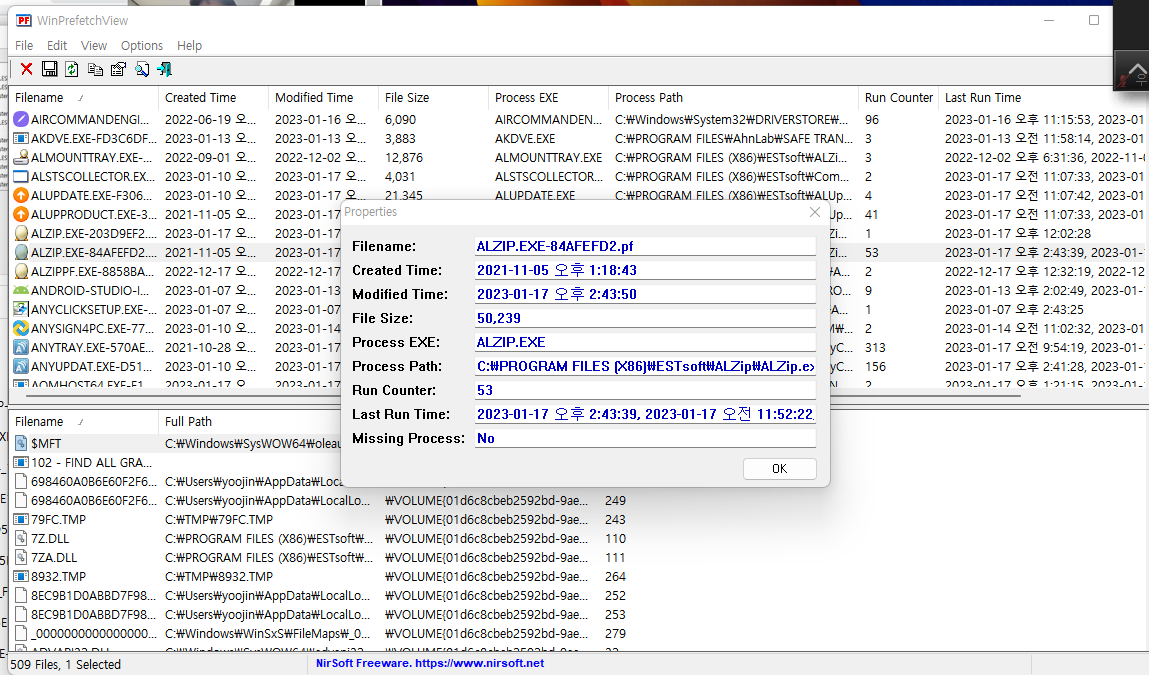The width and height of the screenshot is (1149, 675).
Task: Open Properties via toolbar icon
Action: point(118,69)
